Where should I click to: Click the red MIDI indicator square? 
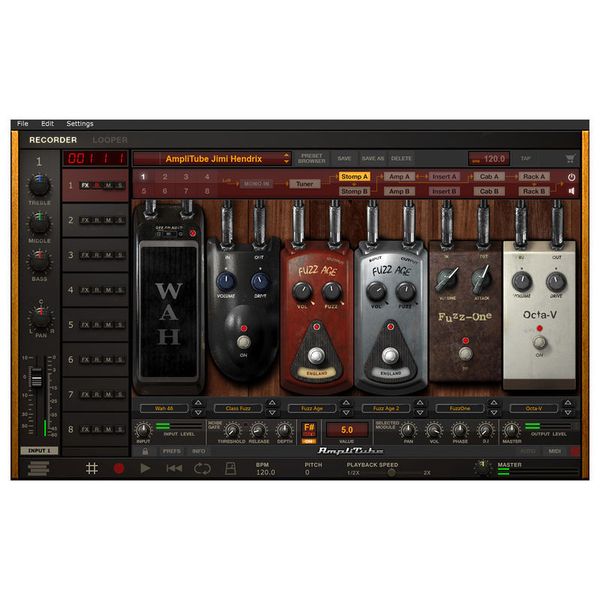coord(575,452)
